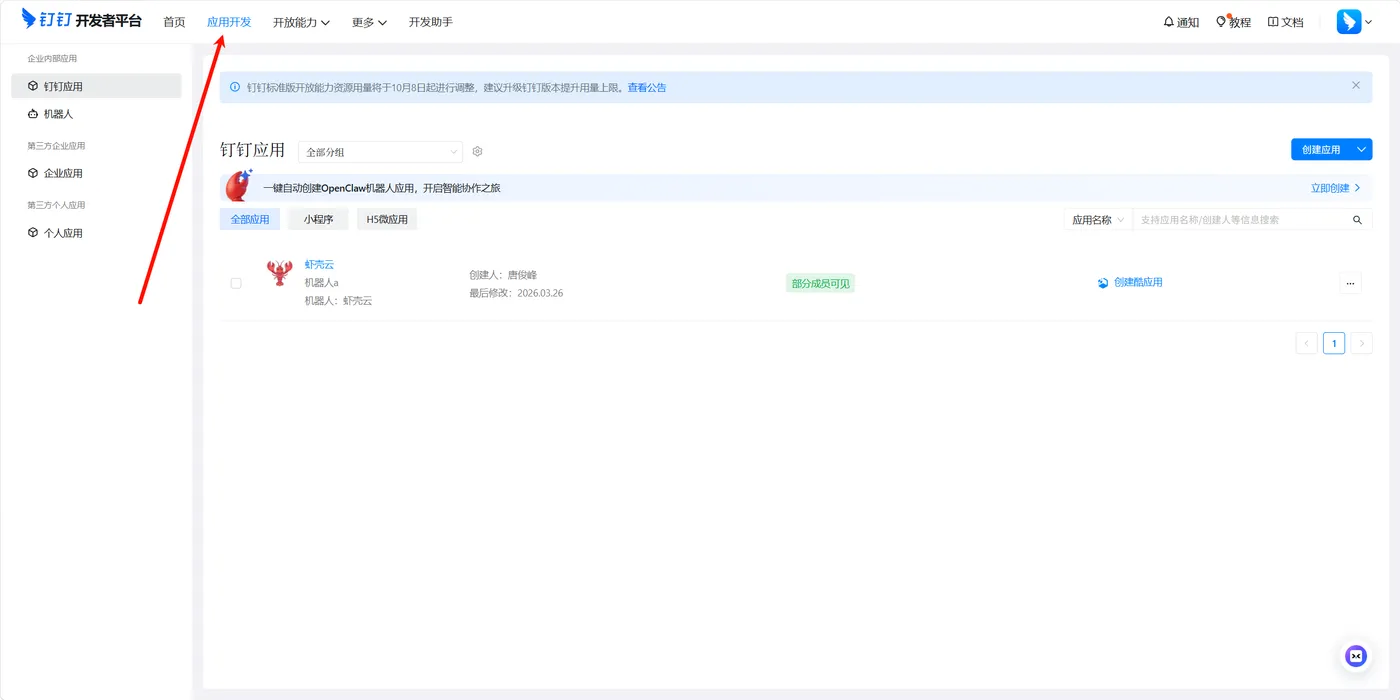Open 文档 documentation book icon

(x=1285, y=22)
